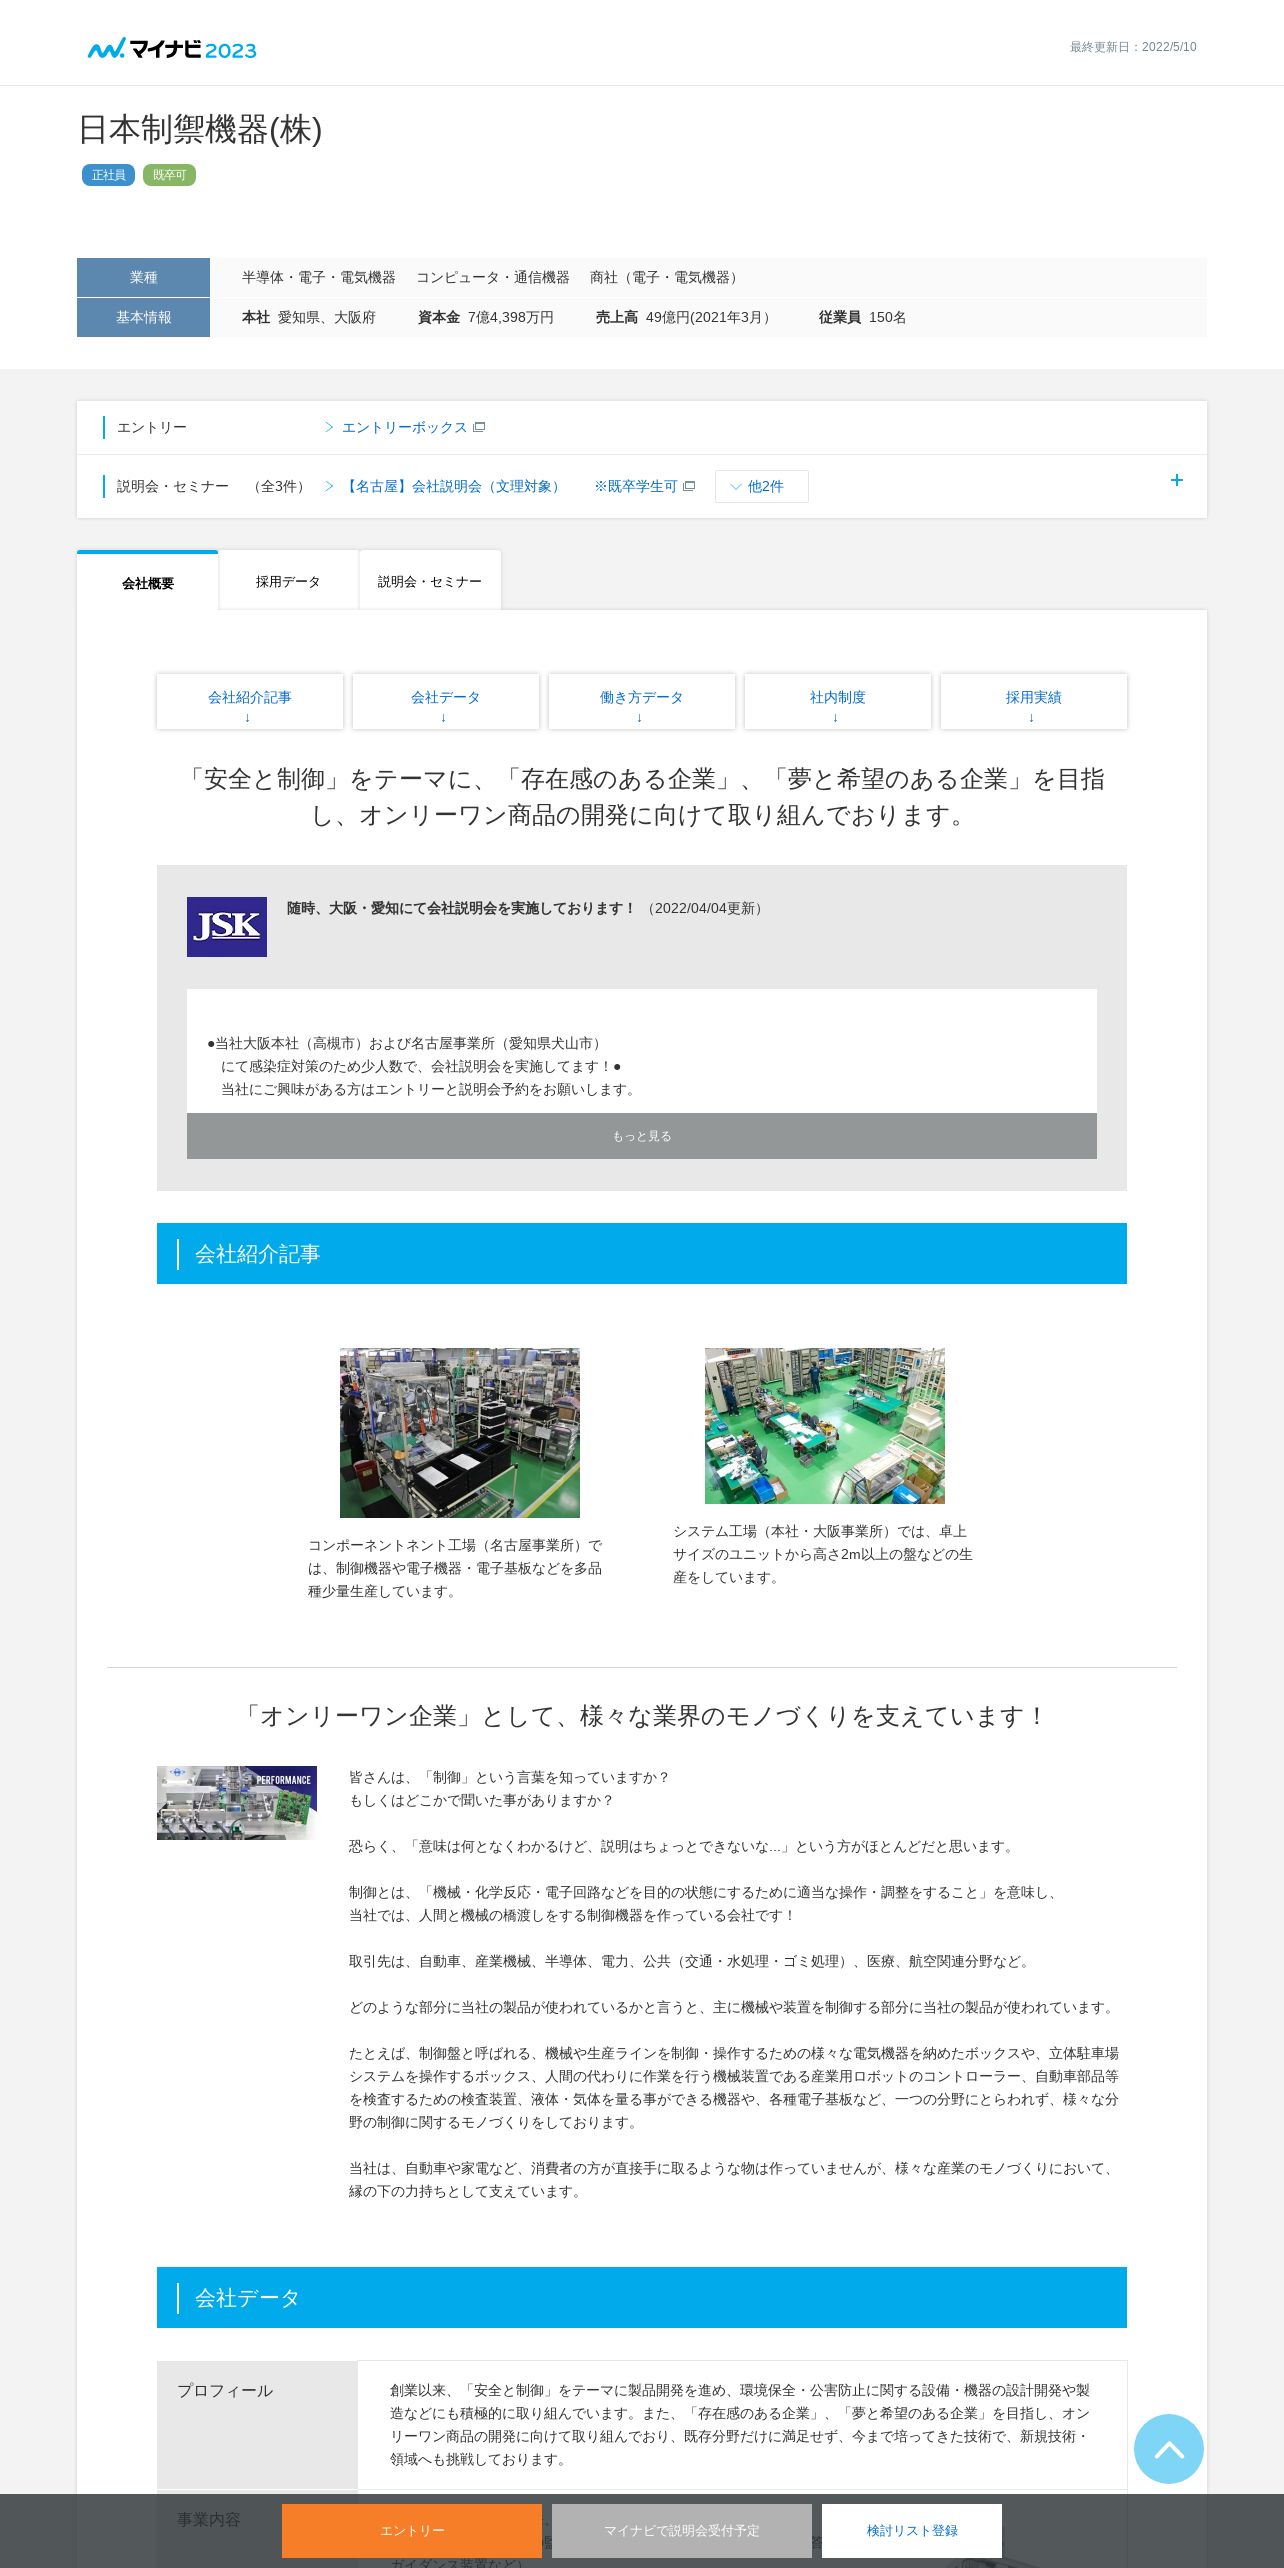Screen dimensions: 1284x2568
Task: Open the component factory photo
Action: [460, 1433]
